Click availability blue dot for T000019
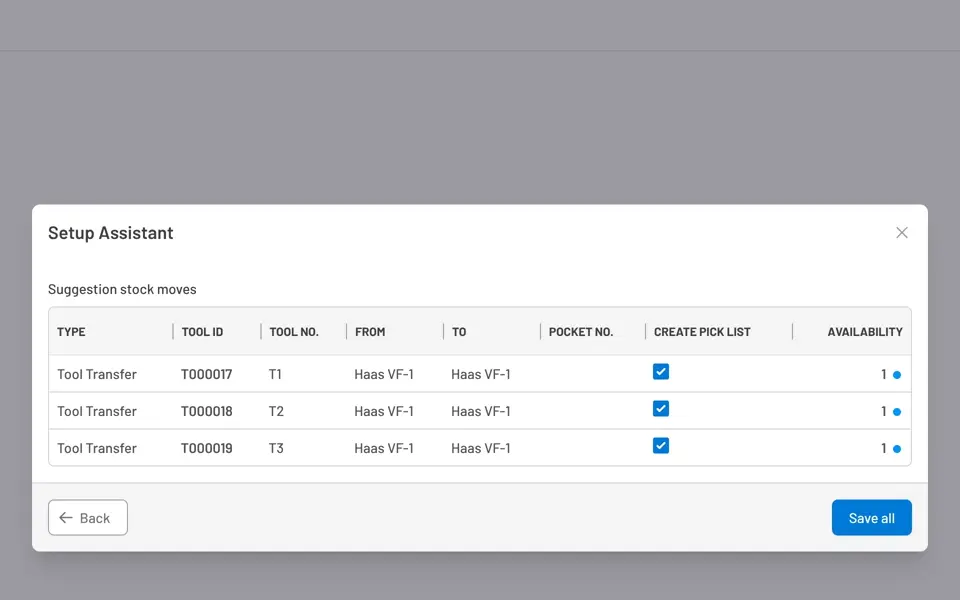The height and width of the screenshot is (600, 960). (x=896, y=449)
